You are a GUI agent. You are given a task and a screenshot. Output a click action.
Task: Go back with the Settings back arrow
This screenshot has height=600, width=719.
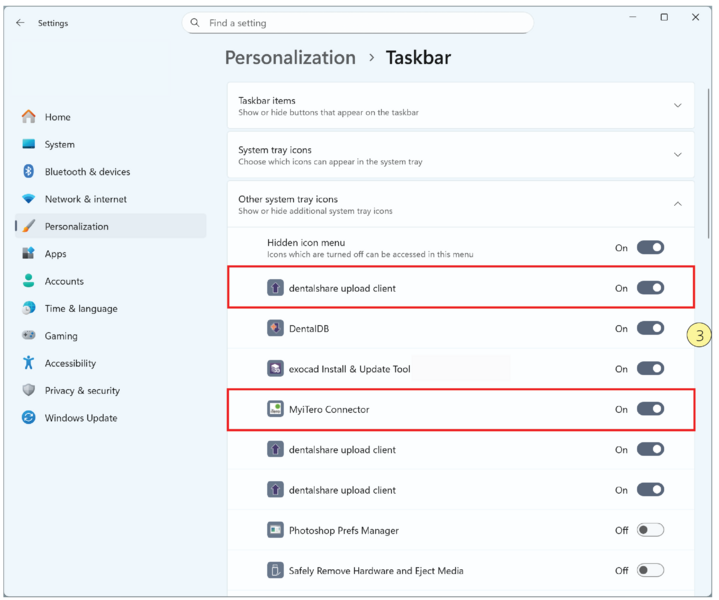tap(20, 22)
